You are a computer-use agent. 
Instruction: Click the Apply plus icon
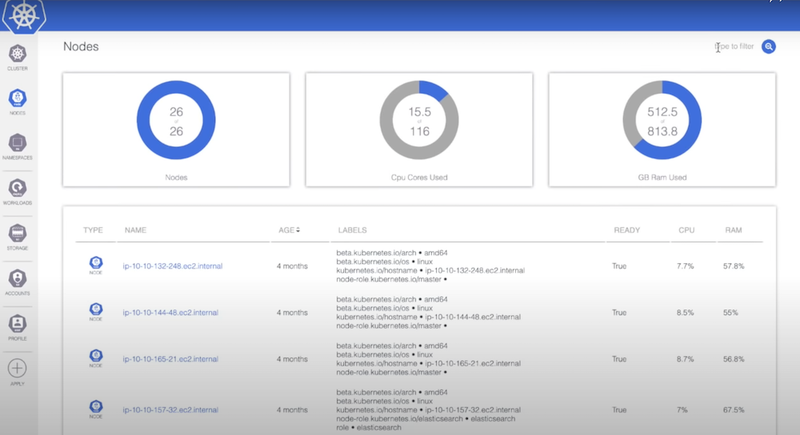click(17, 368)
